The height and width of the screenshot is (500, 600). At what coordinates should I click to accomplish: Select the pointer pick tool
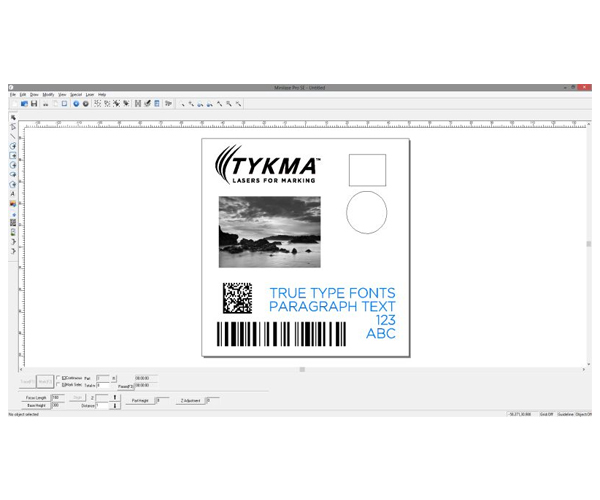coord(13,118)
